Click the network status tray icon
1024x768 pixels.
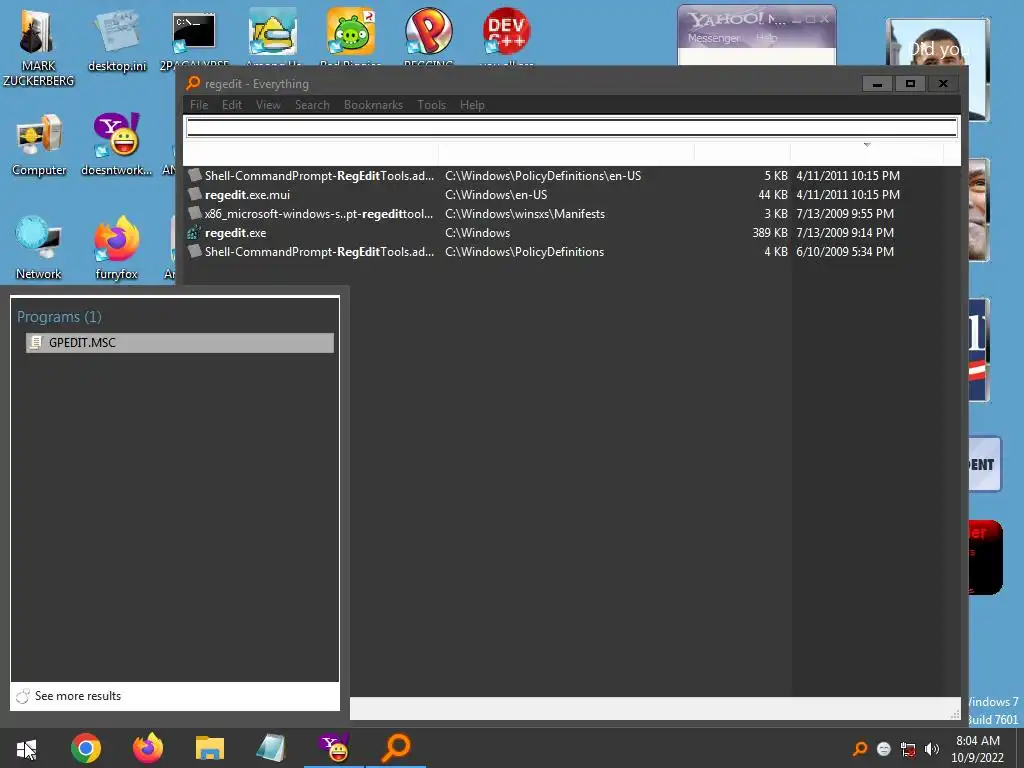pyautogui.click(x=908, y=748)
